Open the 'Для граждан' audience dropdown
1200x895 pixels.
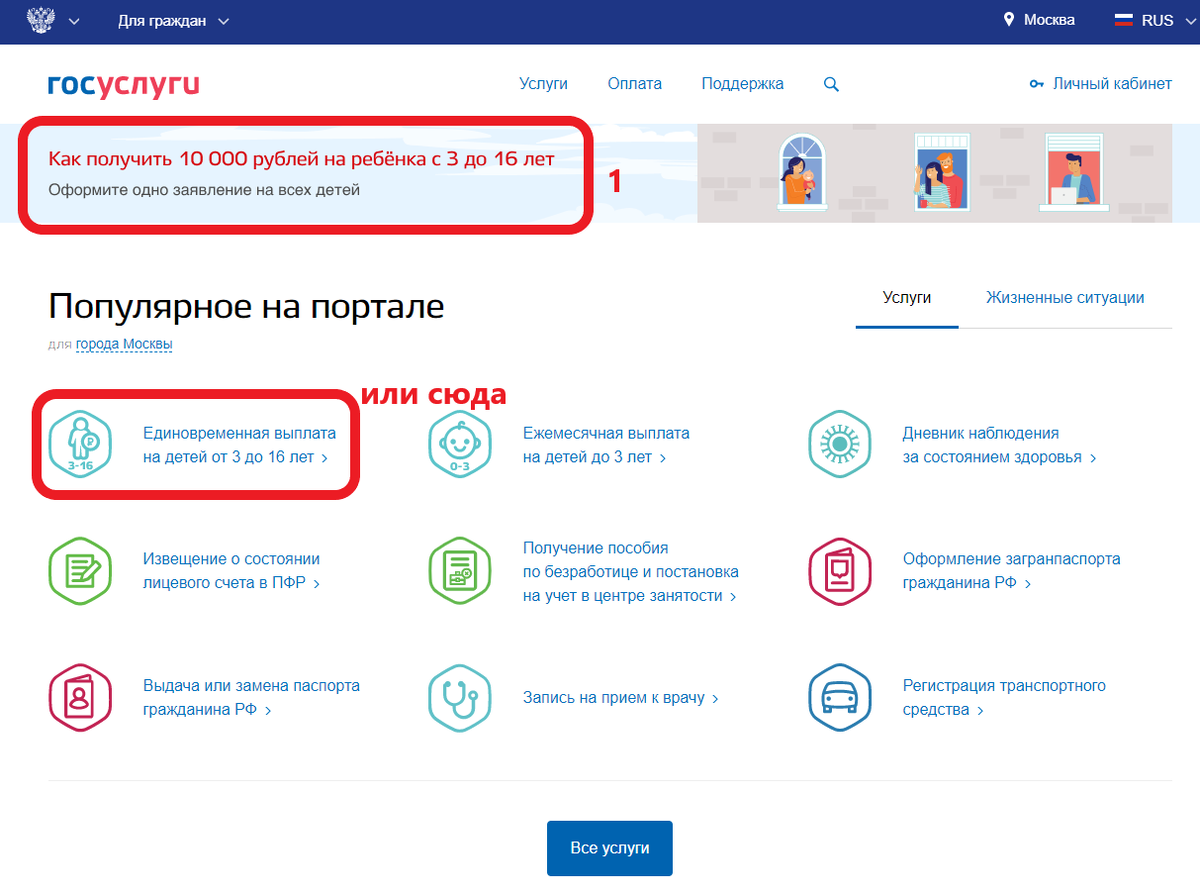click(x=173, y=20)
